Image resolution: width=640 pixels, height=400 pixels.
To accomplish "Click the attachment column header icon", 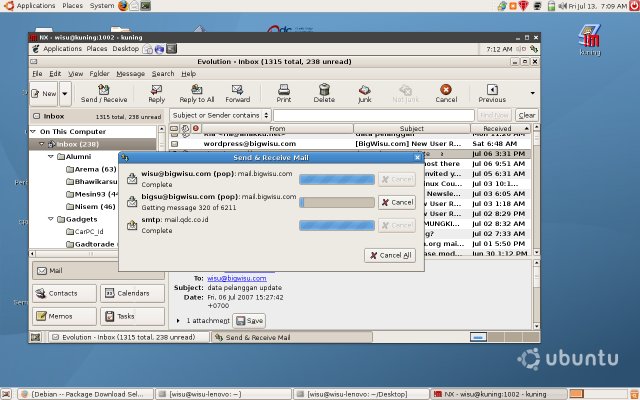I will (x=185, y=129).
